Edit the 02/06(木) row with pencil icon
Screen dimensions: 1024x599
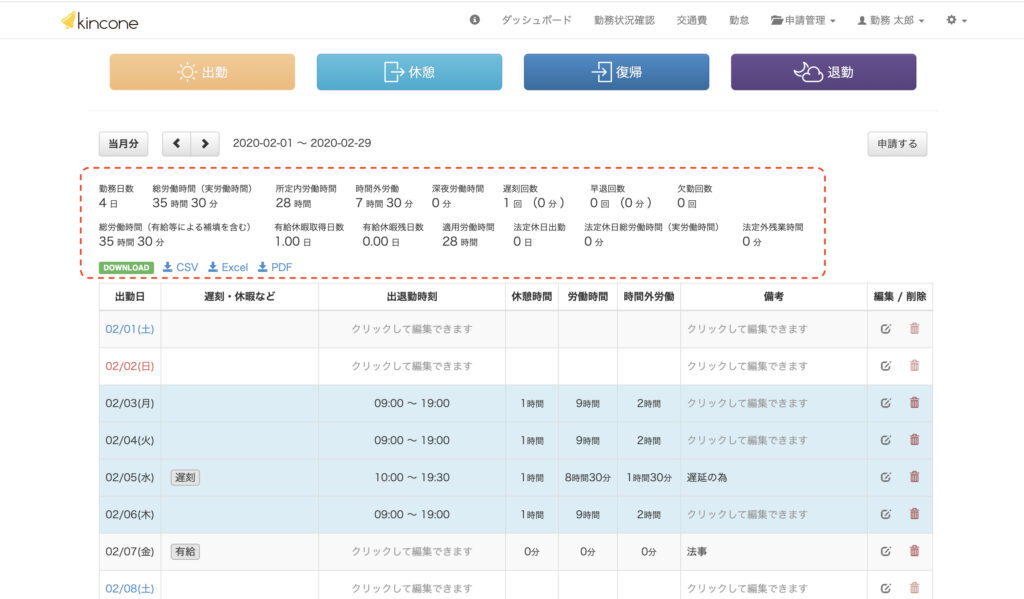coord(886,515)
